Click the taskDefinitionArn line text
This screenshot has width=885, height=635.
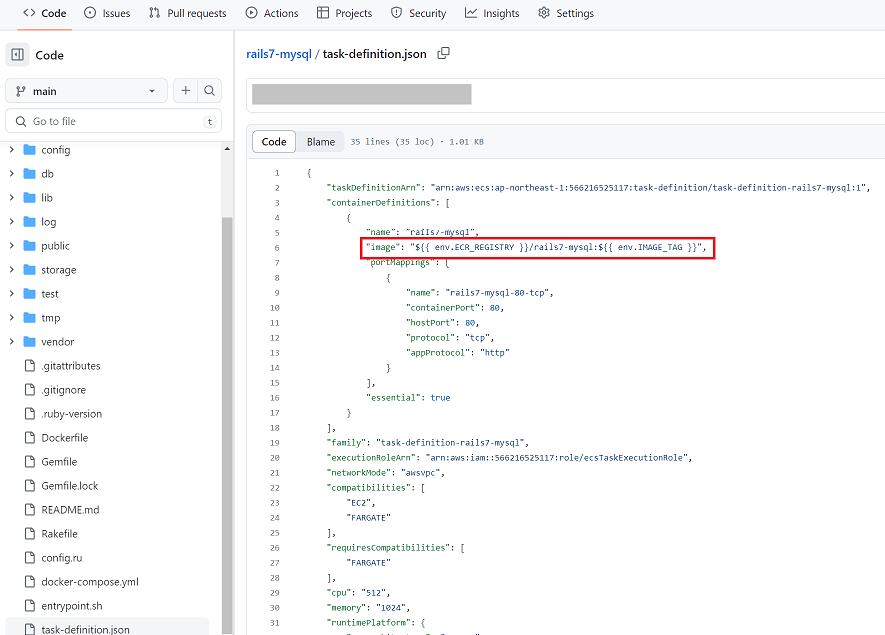(598, 187)
